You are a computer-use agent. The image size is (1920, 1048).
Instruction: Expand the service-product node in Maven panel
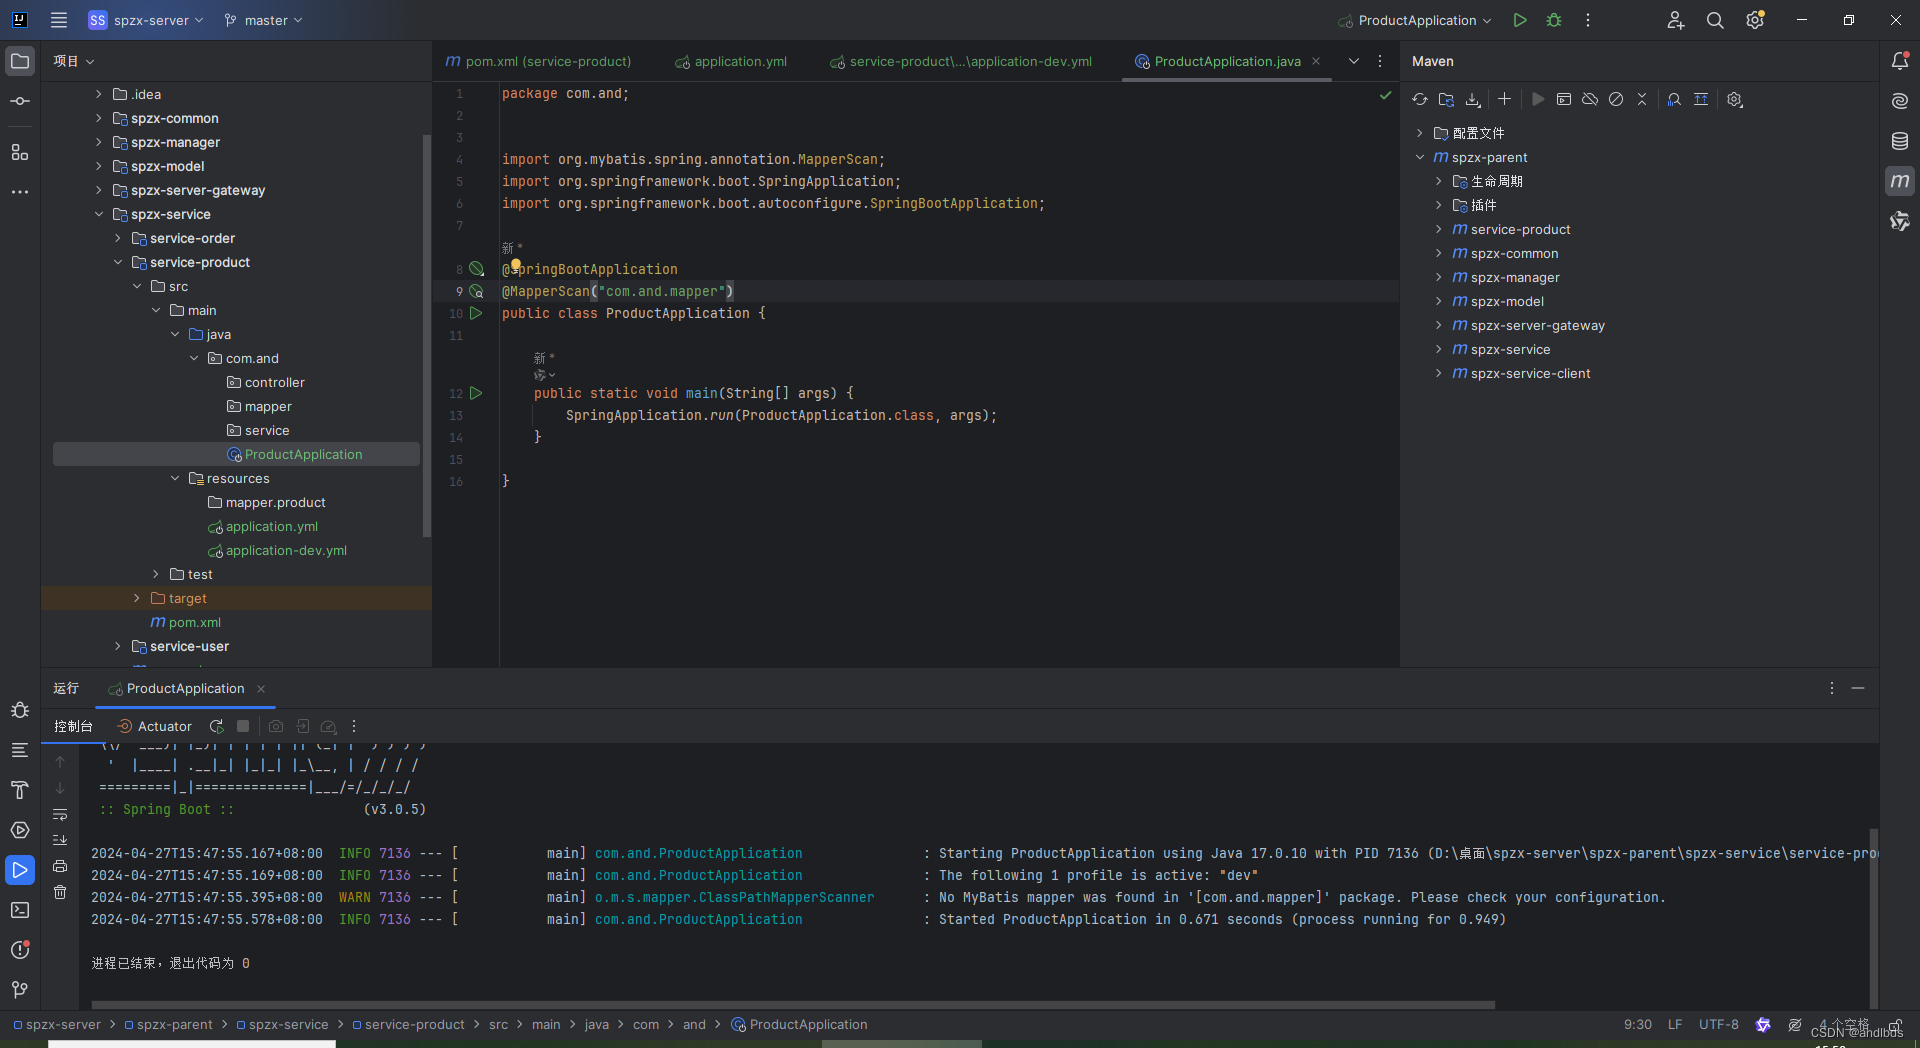(1437, 229)
